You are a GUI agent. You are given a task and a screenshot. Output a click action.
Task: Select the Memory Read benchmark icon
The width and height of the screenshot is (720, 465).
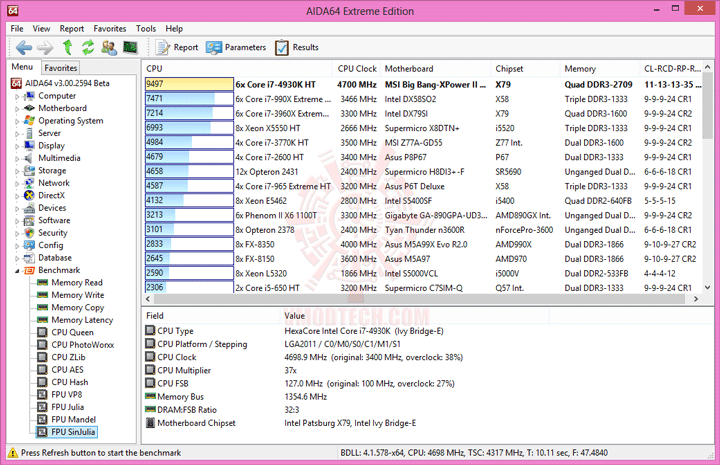point(43,282)
